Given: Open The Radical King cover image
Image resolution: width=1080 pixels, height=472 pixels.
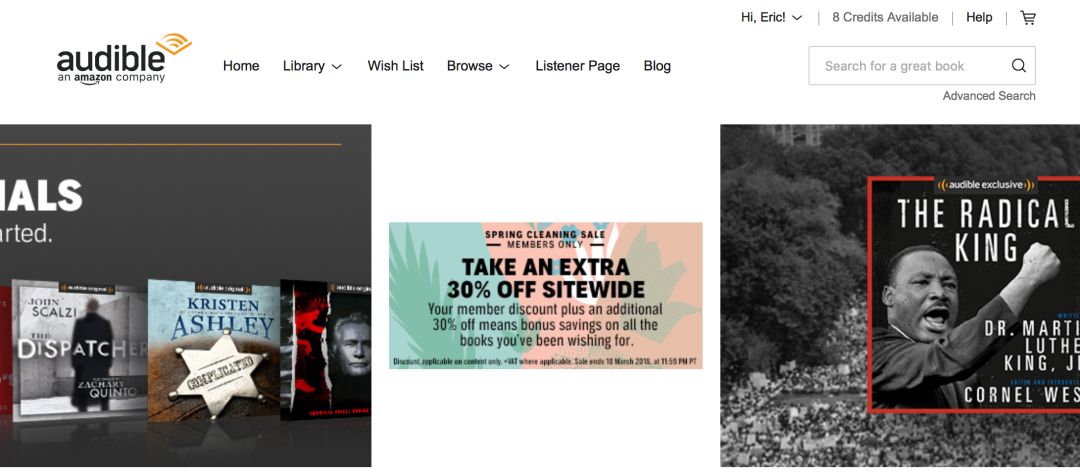Looking at the screenshot, I should pyautogui.click(x=973, y=294).
